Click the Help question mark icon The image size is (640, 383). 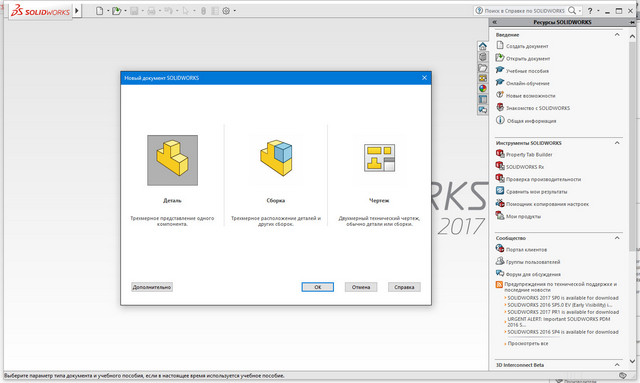point(590,11)
